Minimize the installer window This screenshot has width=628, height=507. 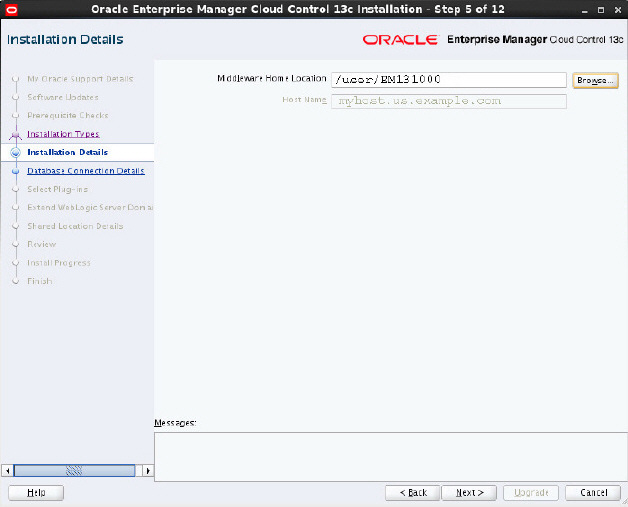pos(585,10)
